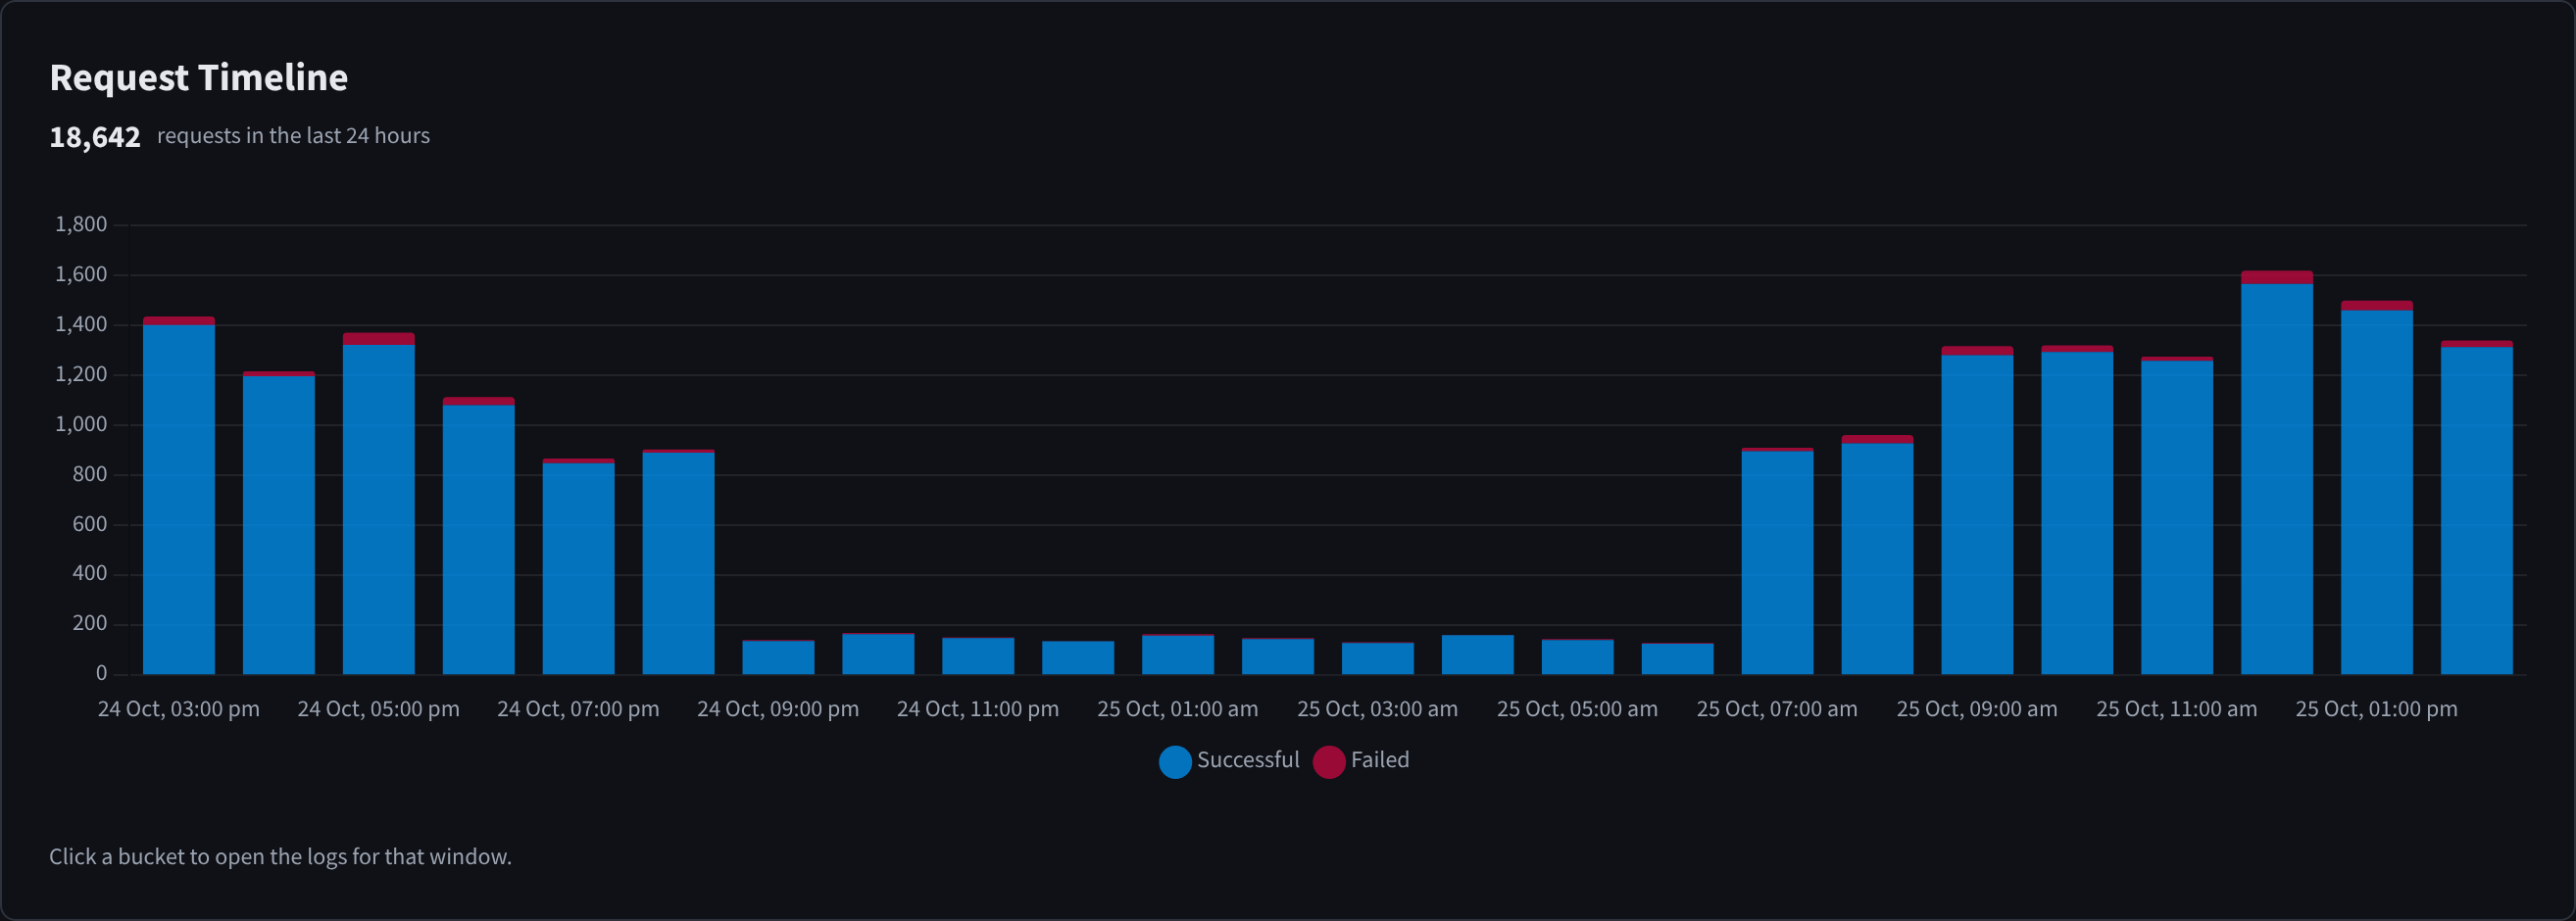This screenshot has width=2576, height=921.
Task: Open logs for 25 Oct 09:00 am bucket
Action: click(1978, 510)
